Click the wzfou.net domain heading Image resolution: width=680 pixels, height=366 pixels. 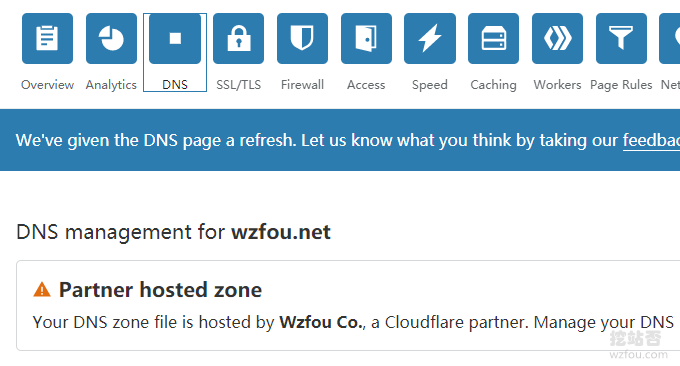tap(281, 232)
